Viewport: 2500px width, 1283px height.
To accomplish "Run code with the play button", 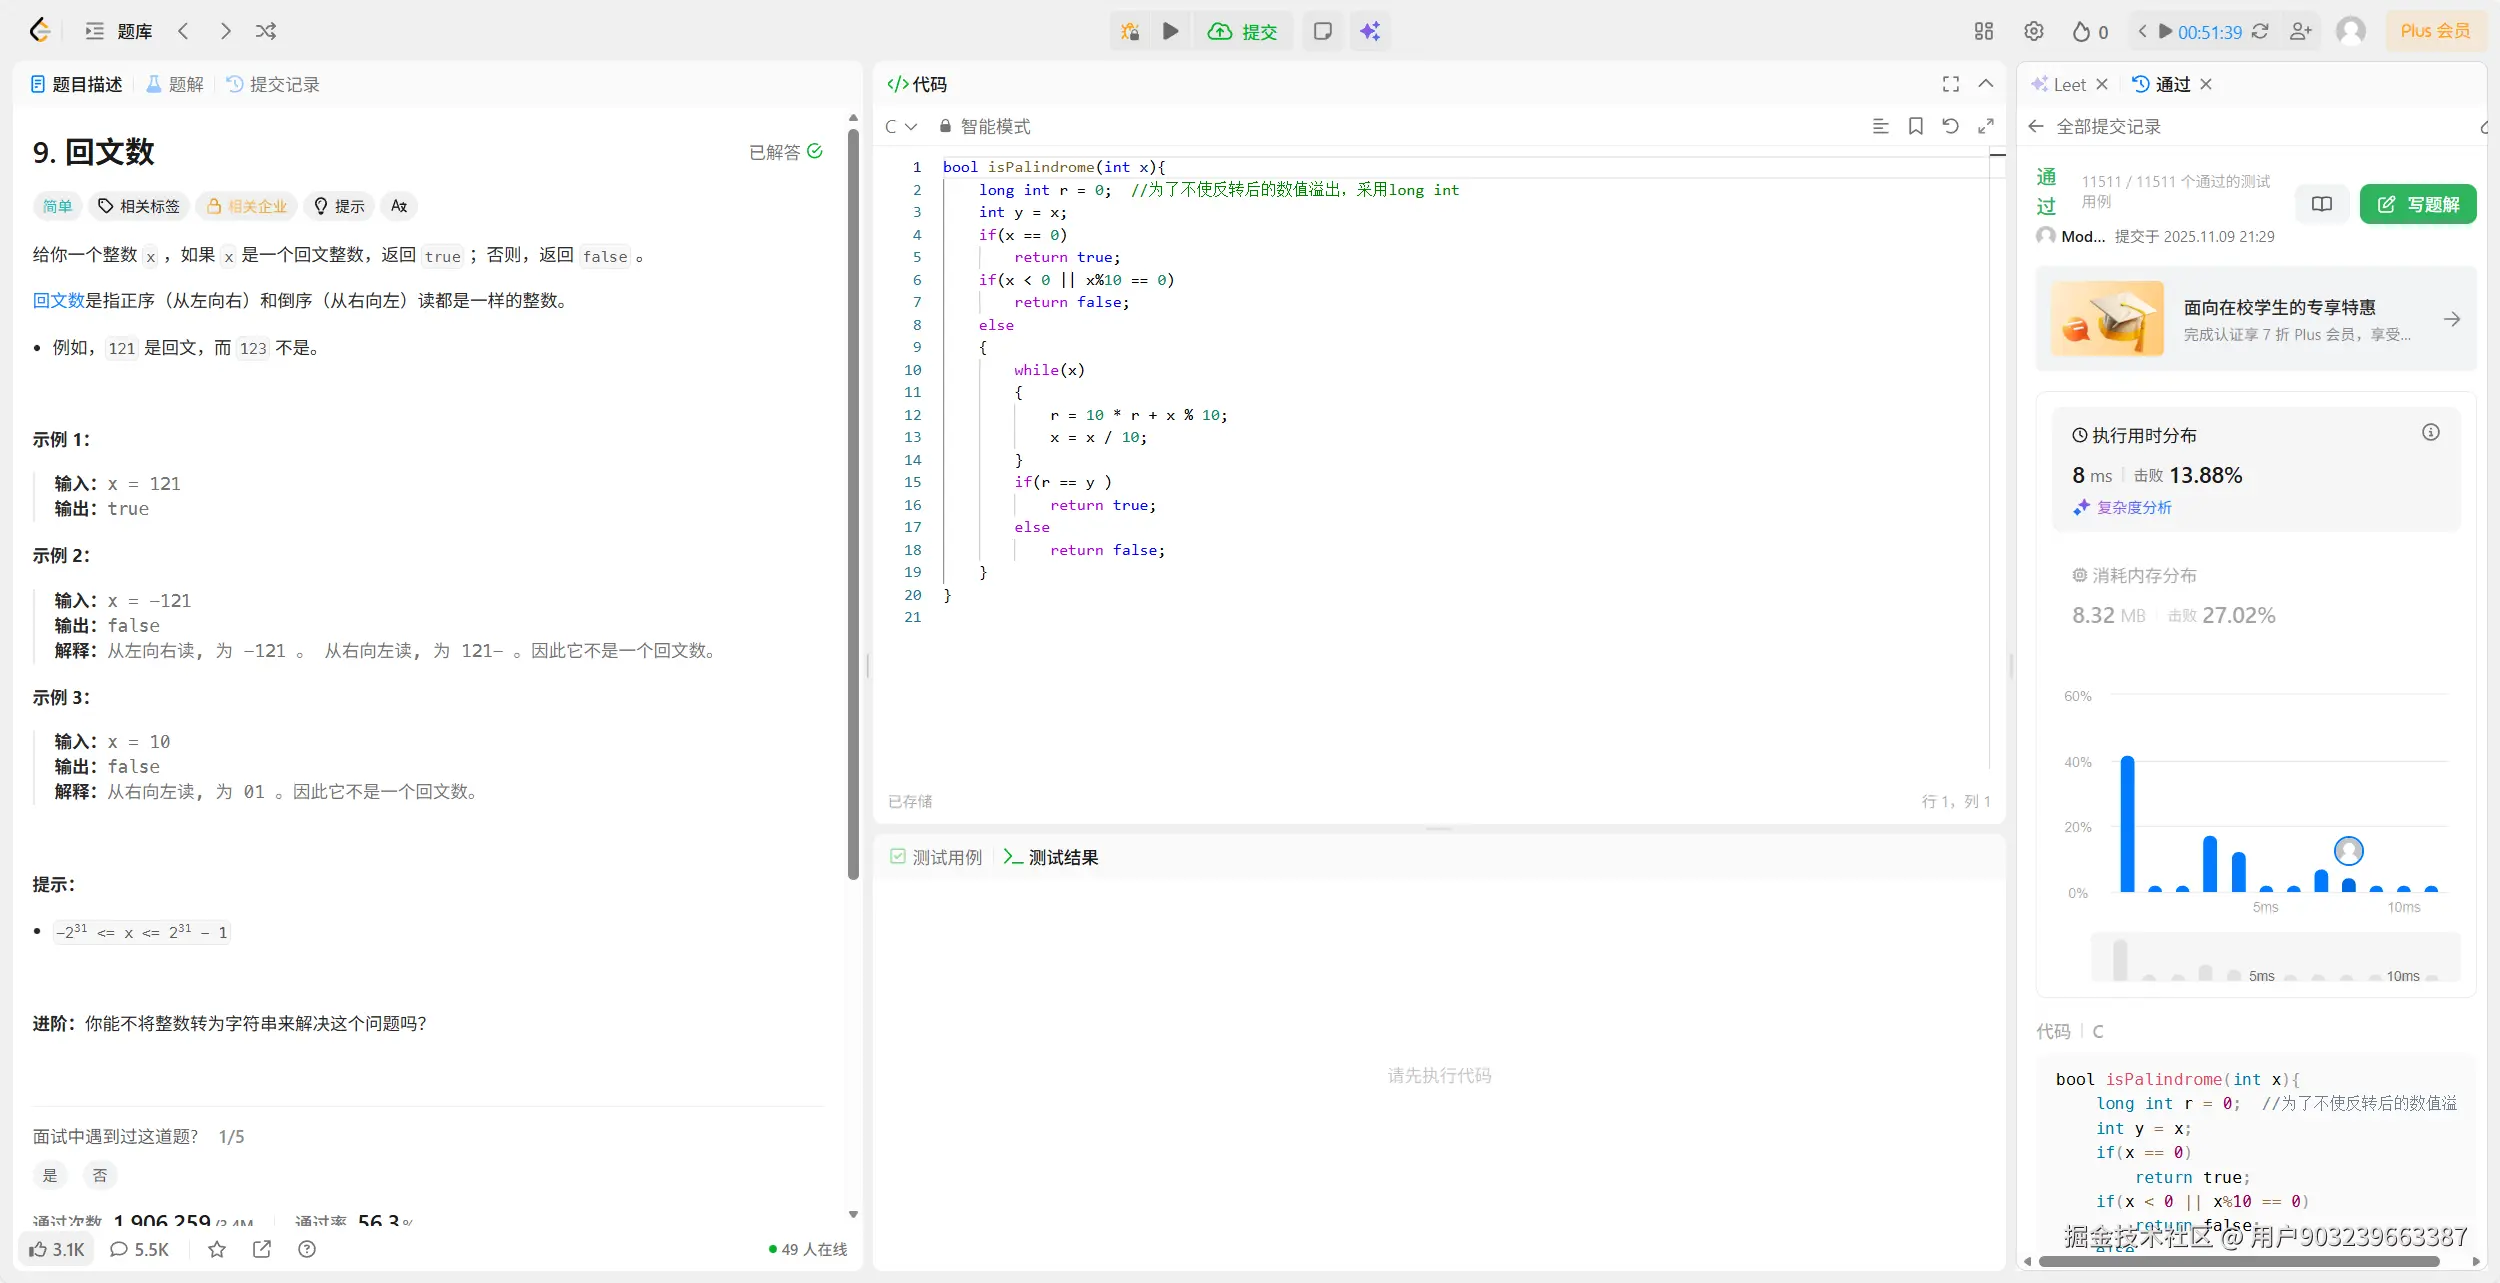I will [x=1170, y=31].
